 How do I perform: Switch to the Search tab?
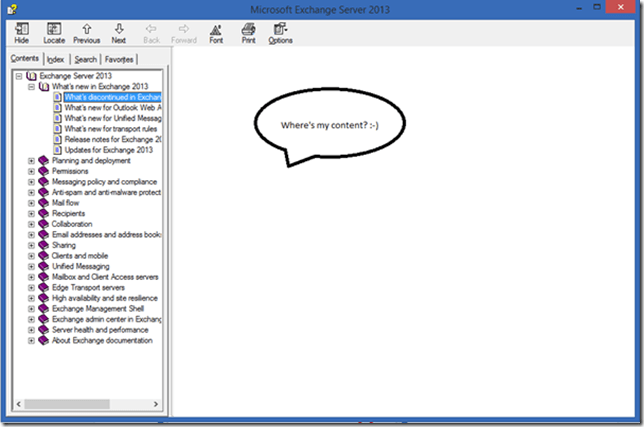pos(86,59)
